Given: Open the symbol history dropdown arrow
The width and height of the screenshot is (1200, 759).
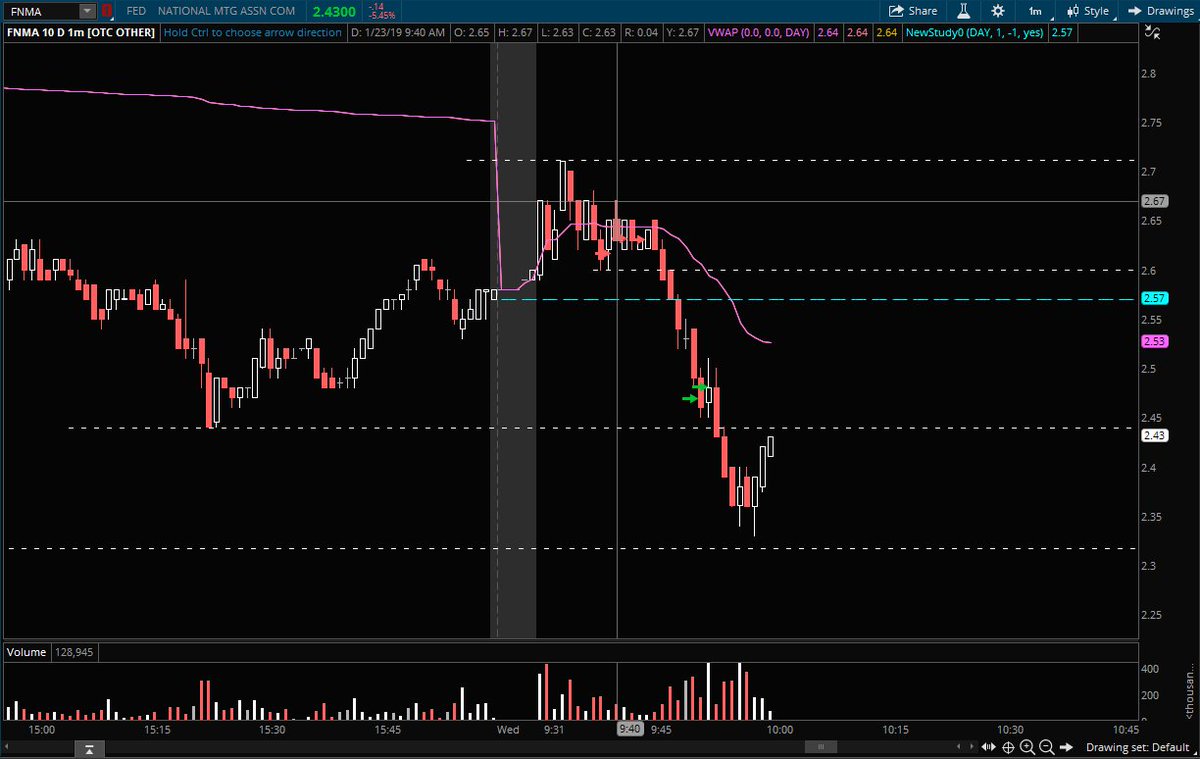Looking at the screenshot, I should coord(88,11).
